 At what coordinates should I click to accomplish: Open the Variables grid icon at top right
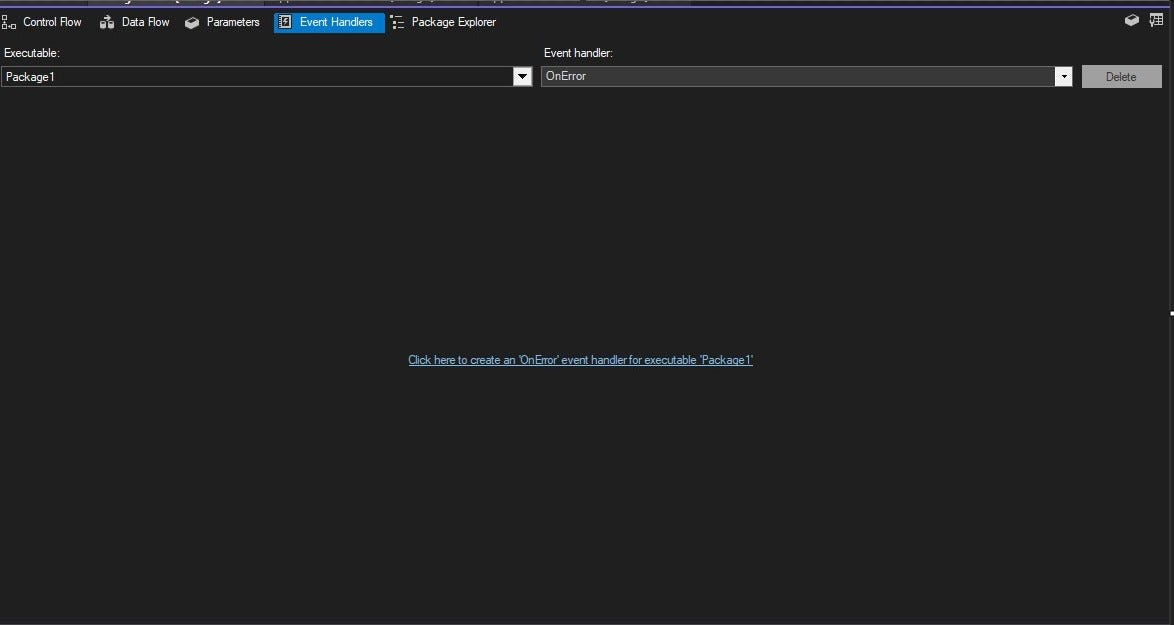(x=1156, y=20)
